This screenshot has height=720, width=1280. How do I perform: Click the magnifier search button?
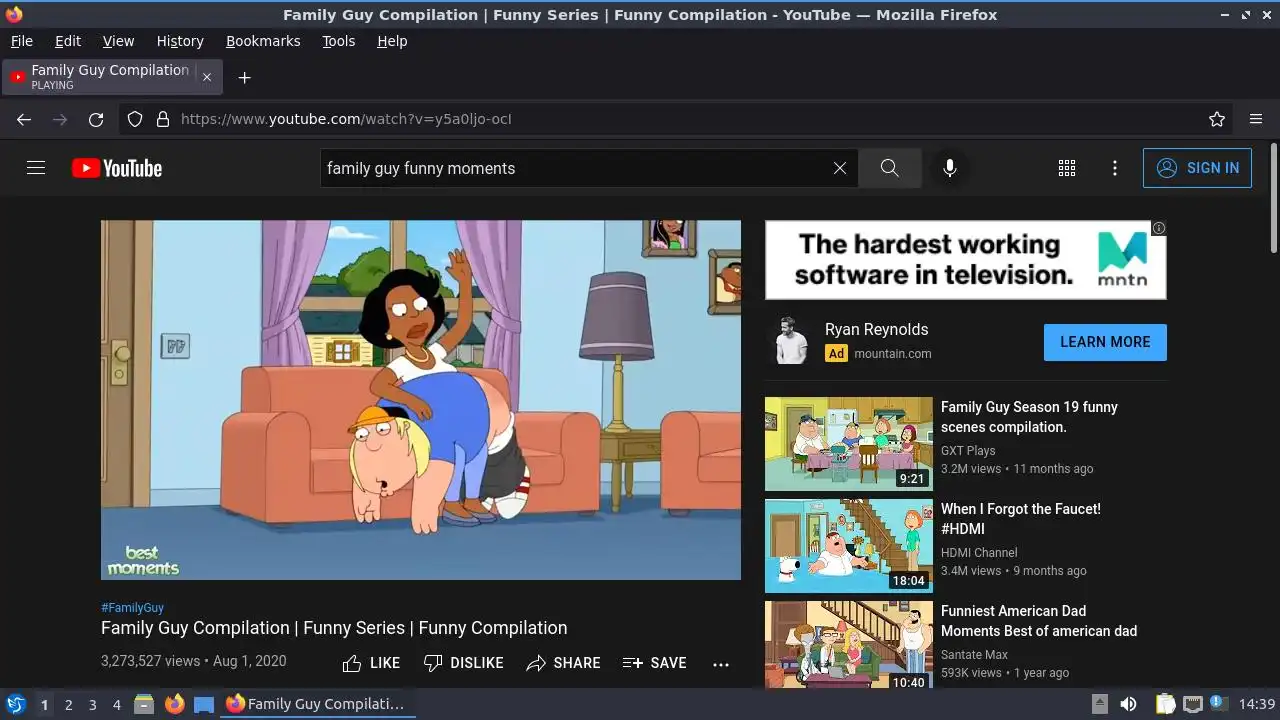click(x=890, y=168)
